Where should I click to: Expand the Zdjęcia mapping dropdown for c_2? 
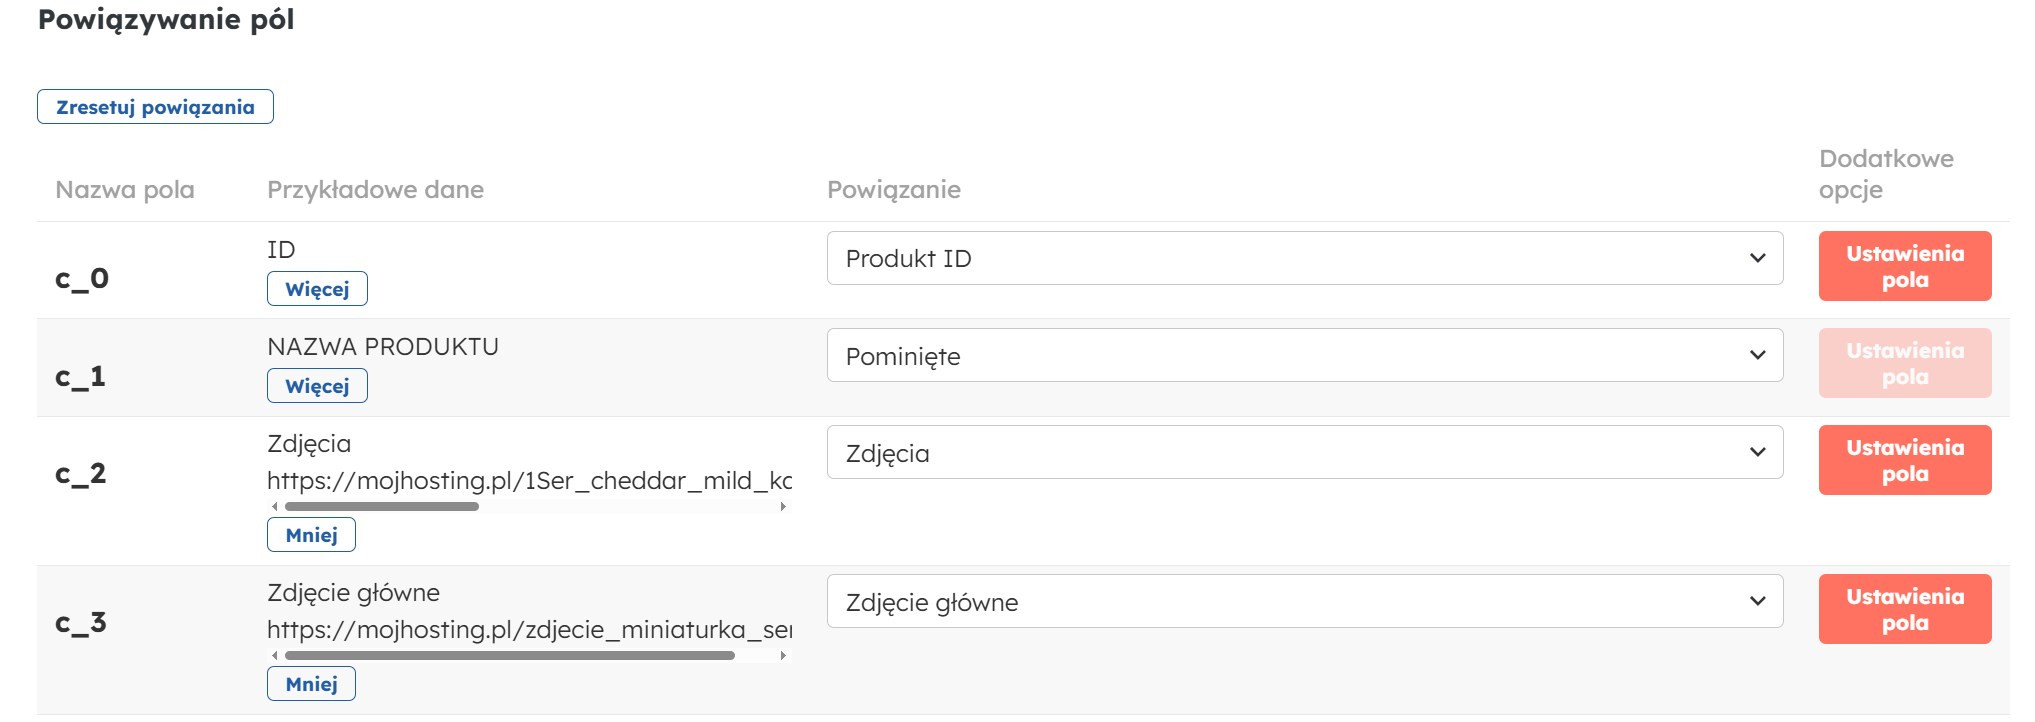click(x=1304, y=452)
